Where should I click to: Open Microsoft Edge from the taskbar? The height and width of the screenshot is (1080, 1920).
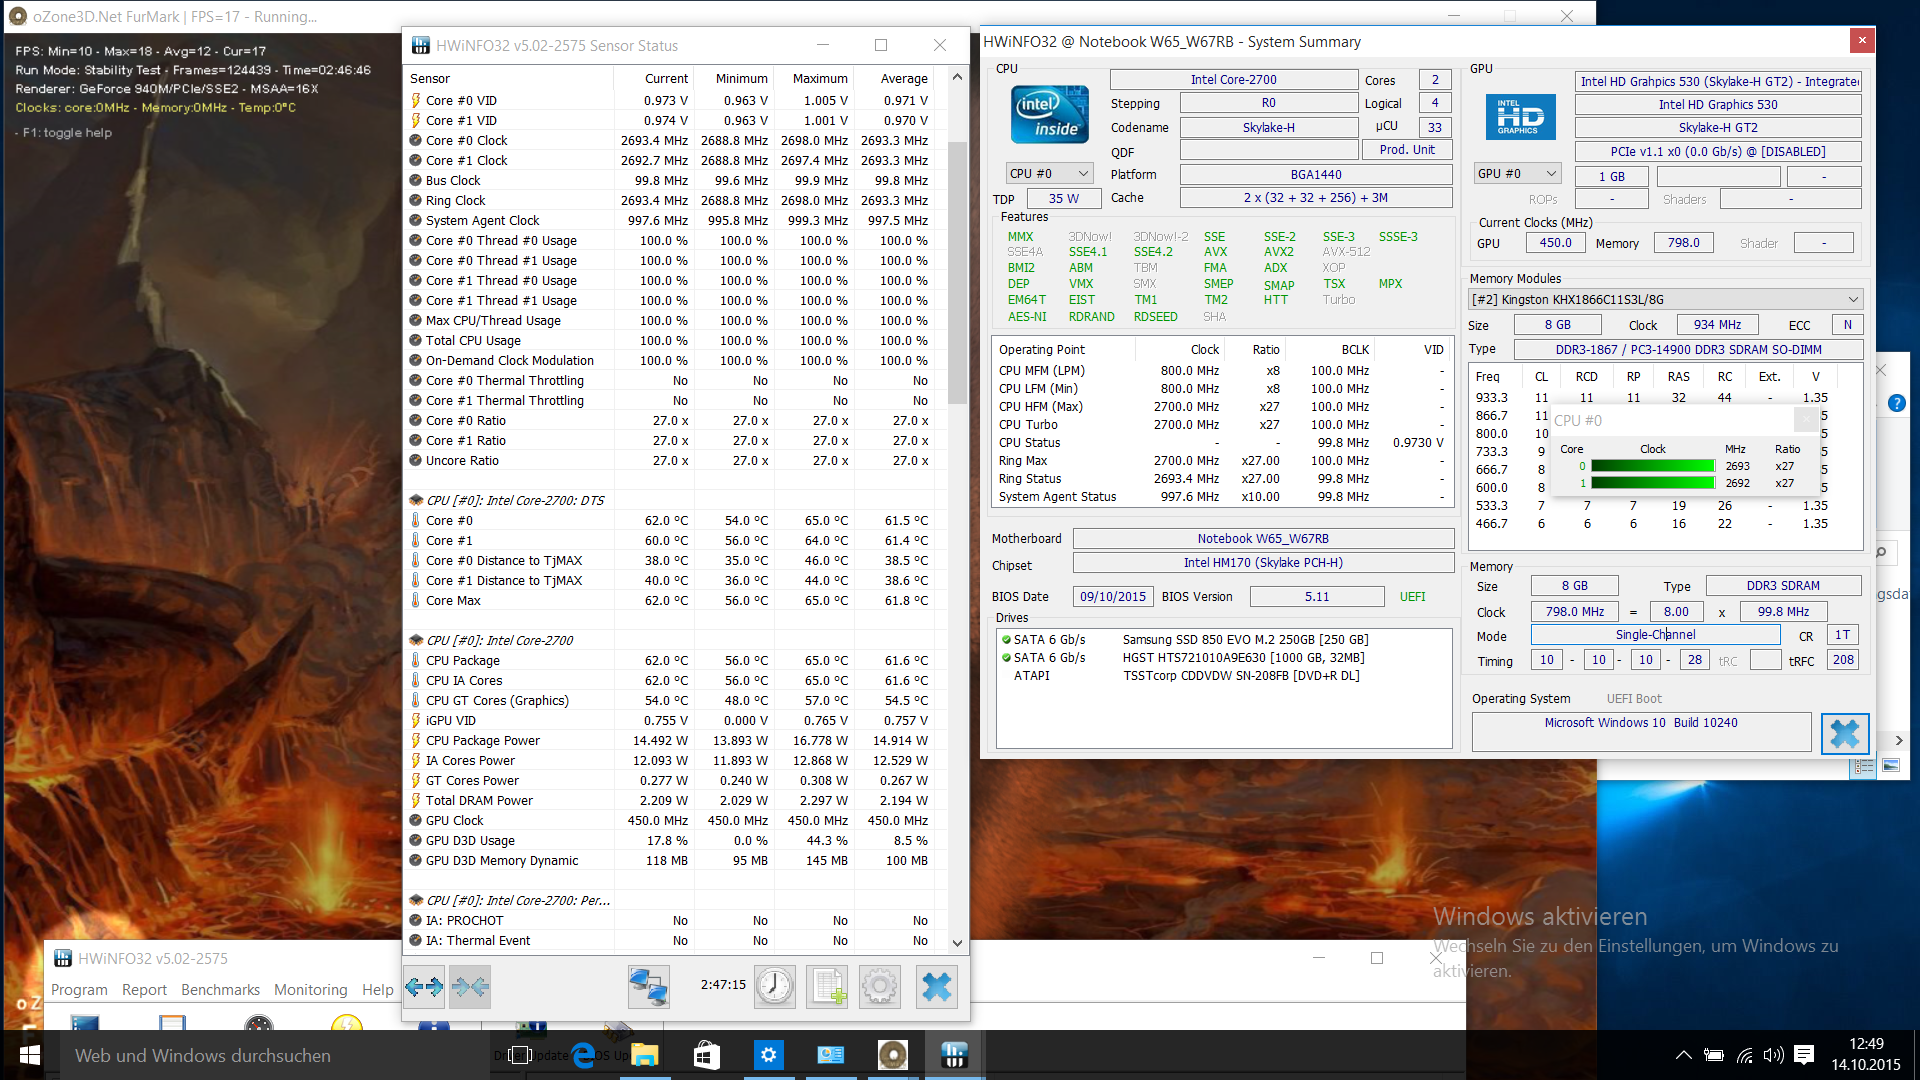[583, 1055]
